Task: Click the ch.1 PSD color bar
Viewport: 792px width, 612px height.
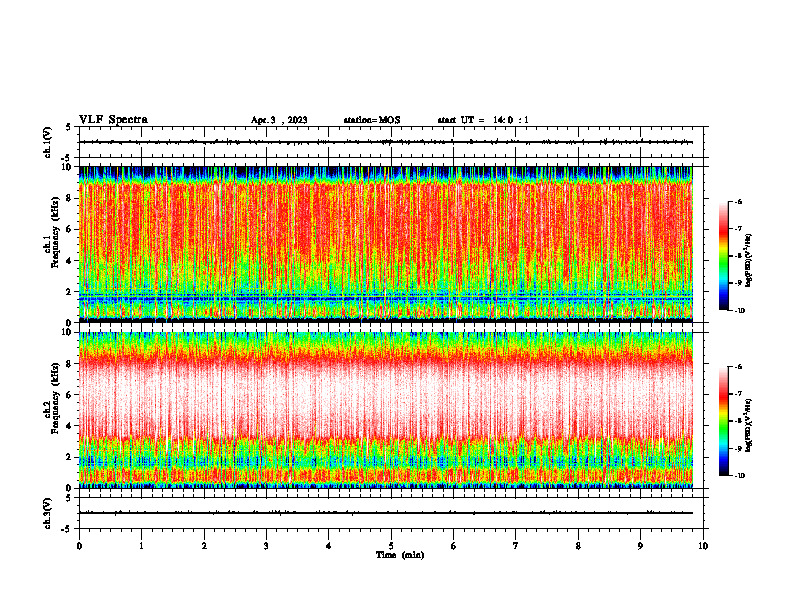Action: (x=723, y=256)
